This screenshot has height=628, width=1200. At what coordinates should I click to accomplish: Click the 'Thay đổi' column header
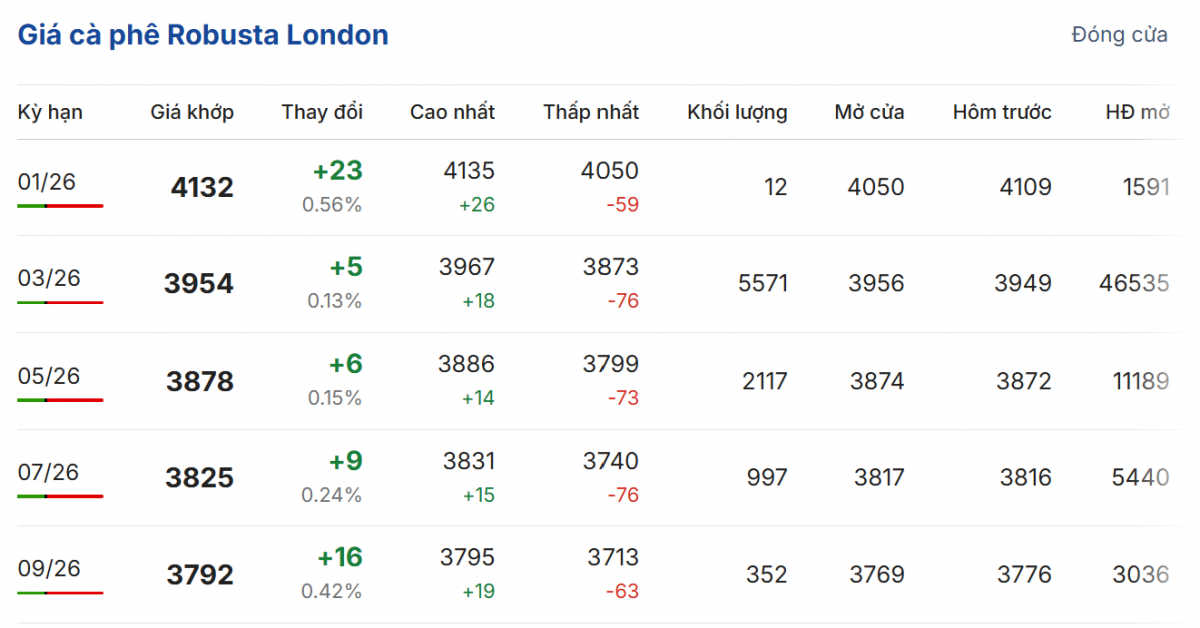(x=322, y=112)
